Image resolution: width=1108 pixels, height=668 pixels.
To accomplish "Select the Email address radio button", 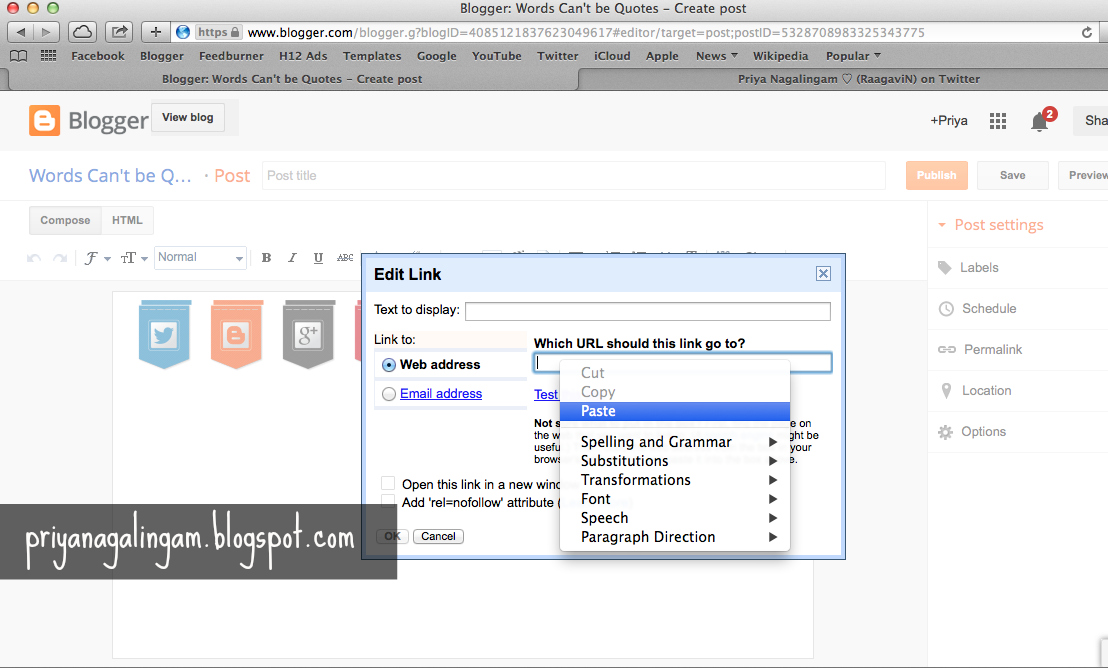I will coord(389,394).
